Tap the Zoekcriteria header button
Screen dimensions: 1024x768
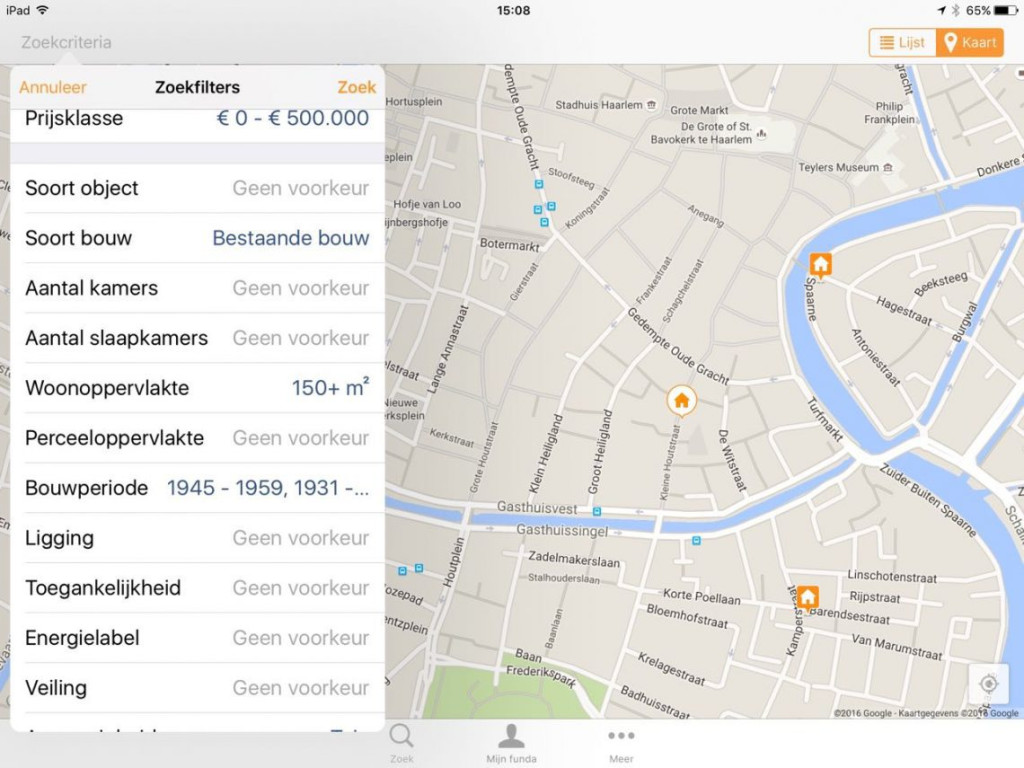click(x=66, y=42)
